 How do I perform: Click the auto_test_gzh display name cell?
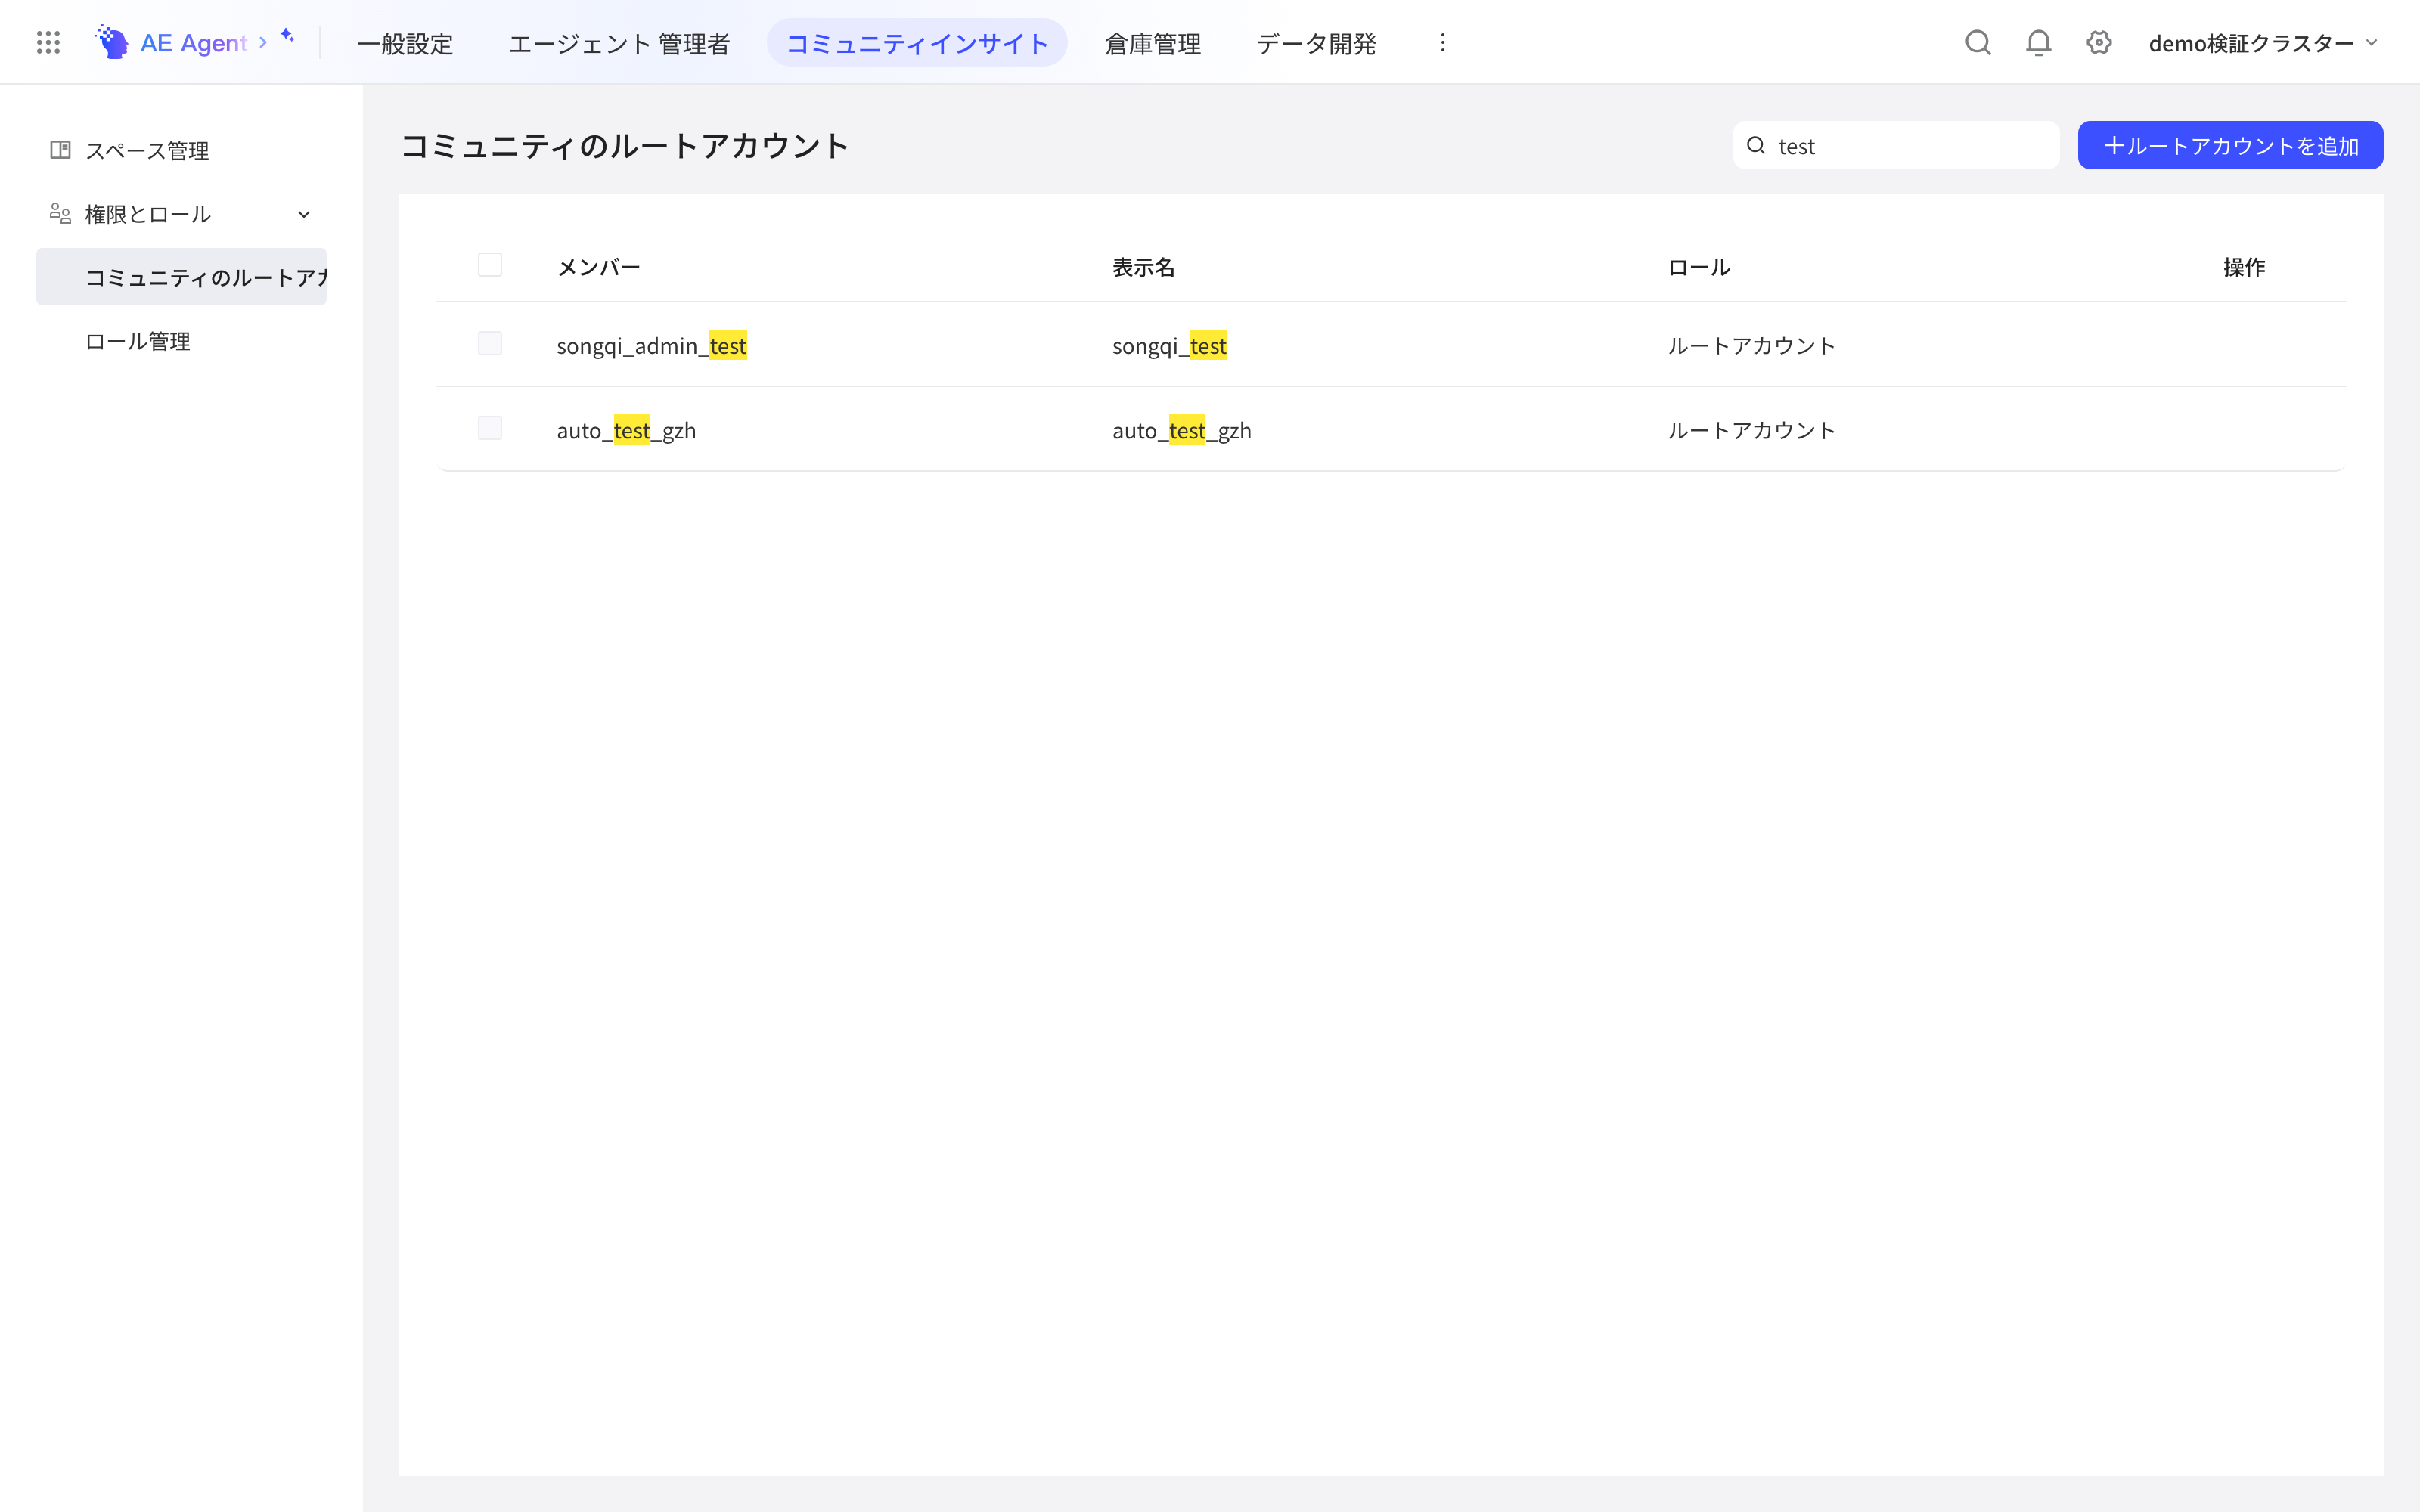coord(1181,430)
